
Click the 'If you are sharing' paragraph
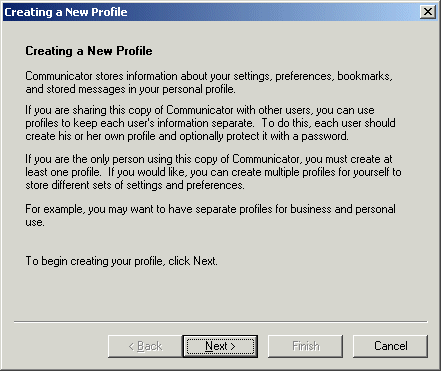210,123
